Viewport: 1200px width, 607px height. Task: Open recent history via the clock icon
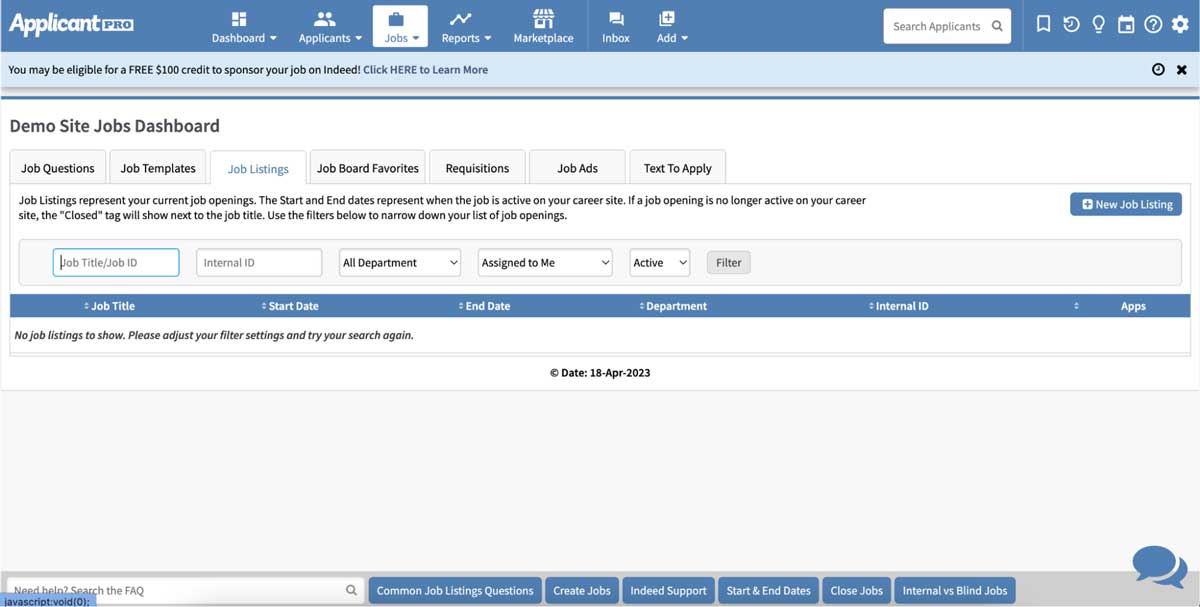(x=1071, y=23)
